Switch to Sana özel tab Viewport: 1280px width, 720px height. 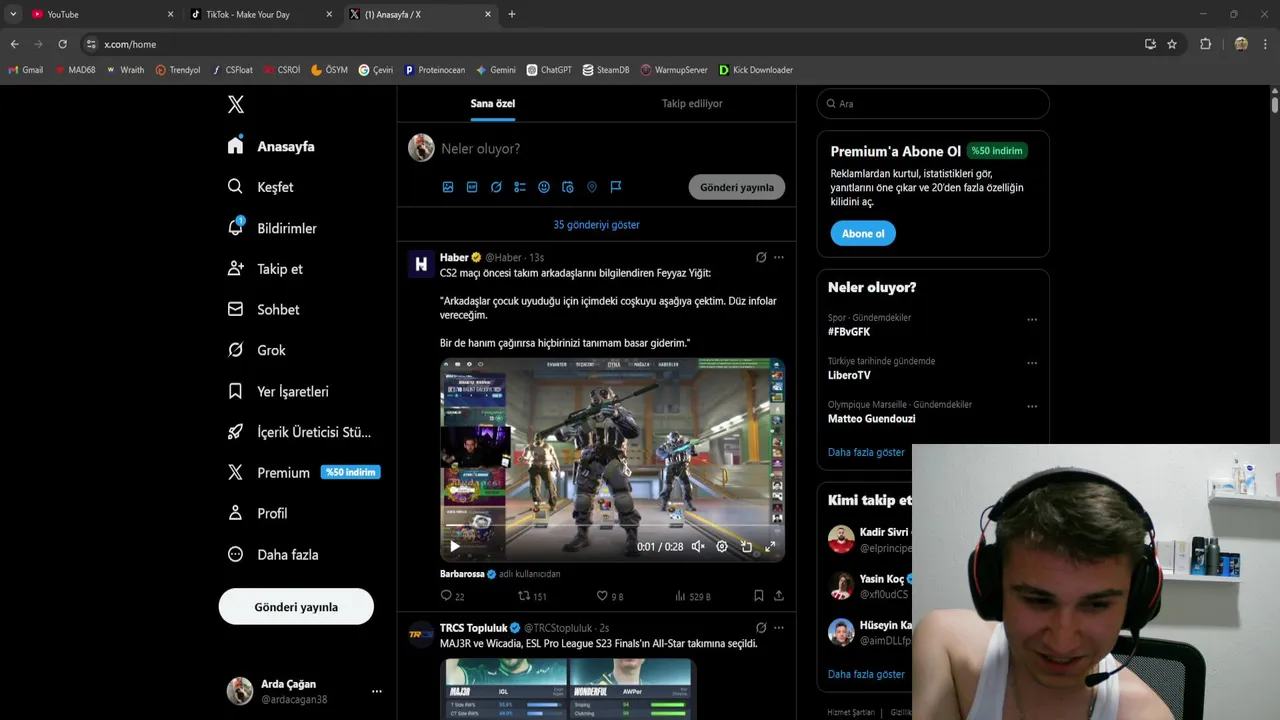click(493, 103)
